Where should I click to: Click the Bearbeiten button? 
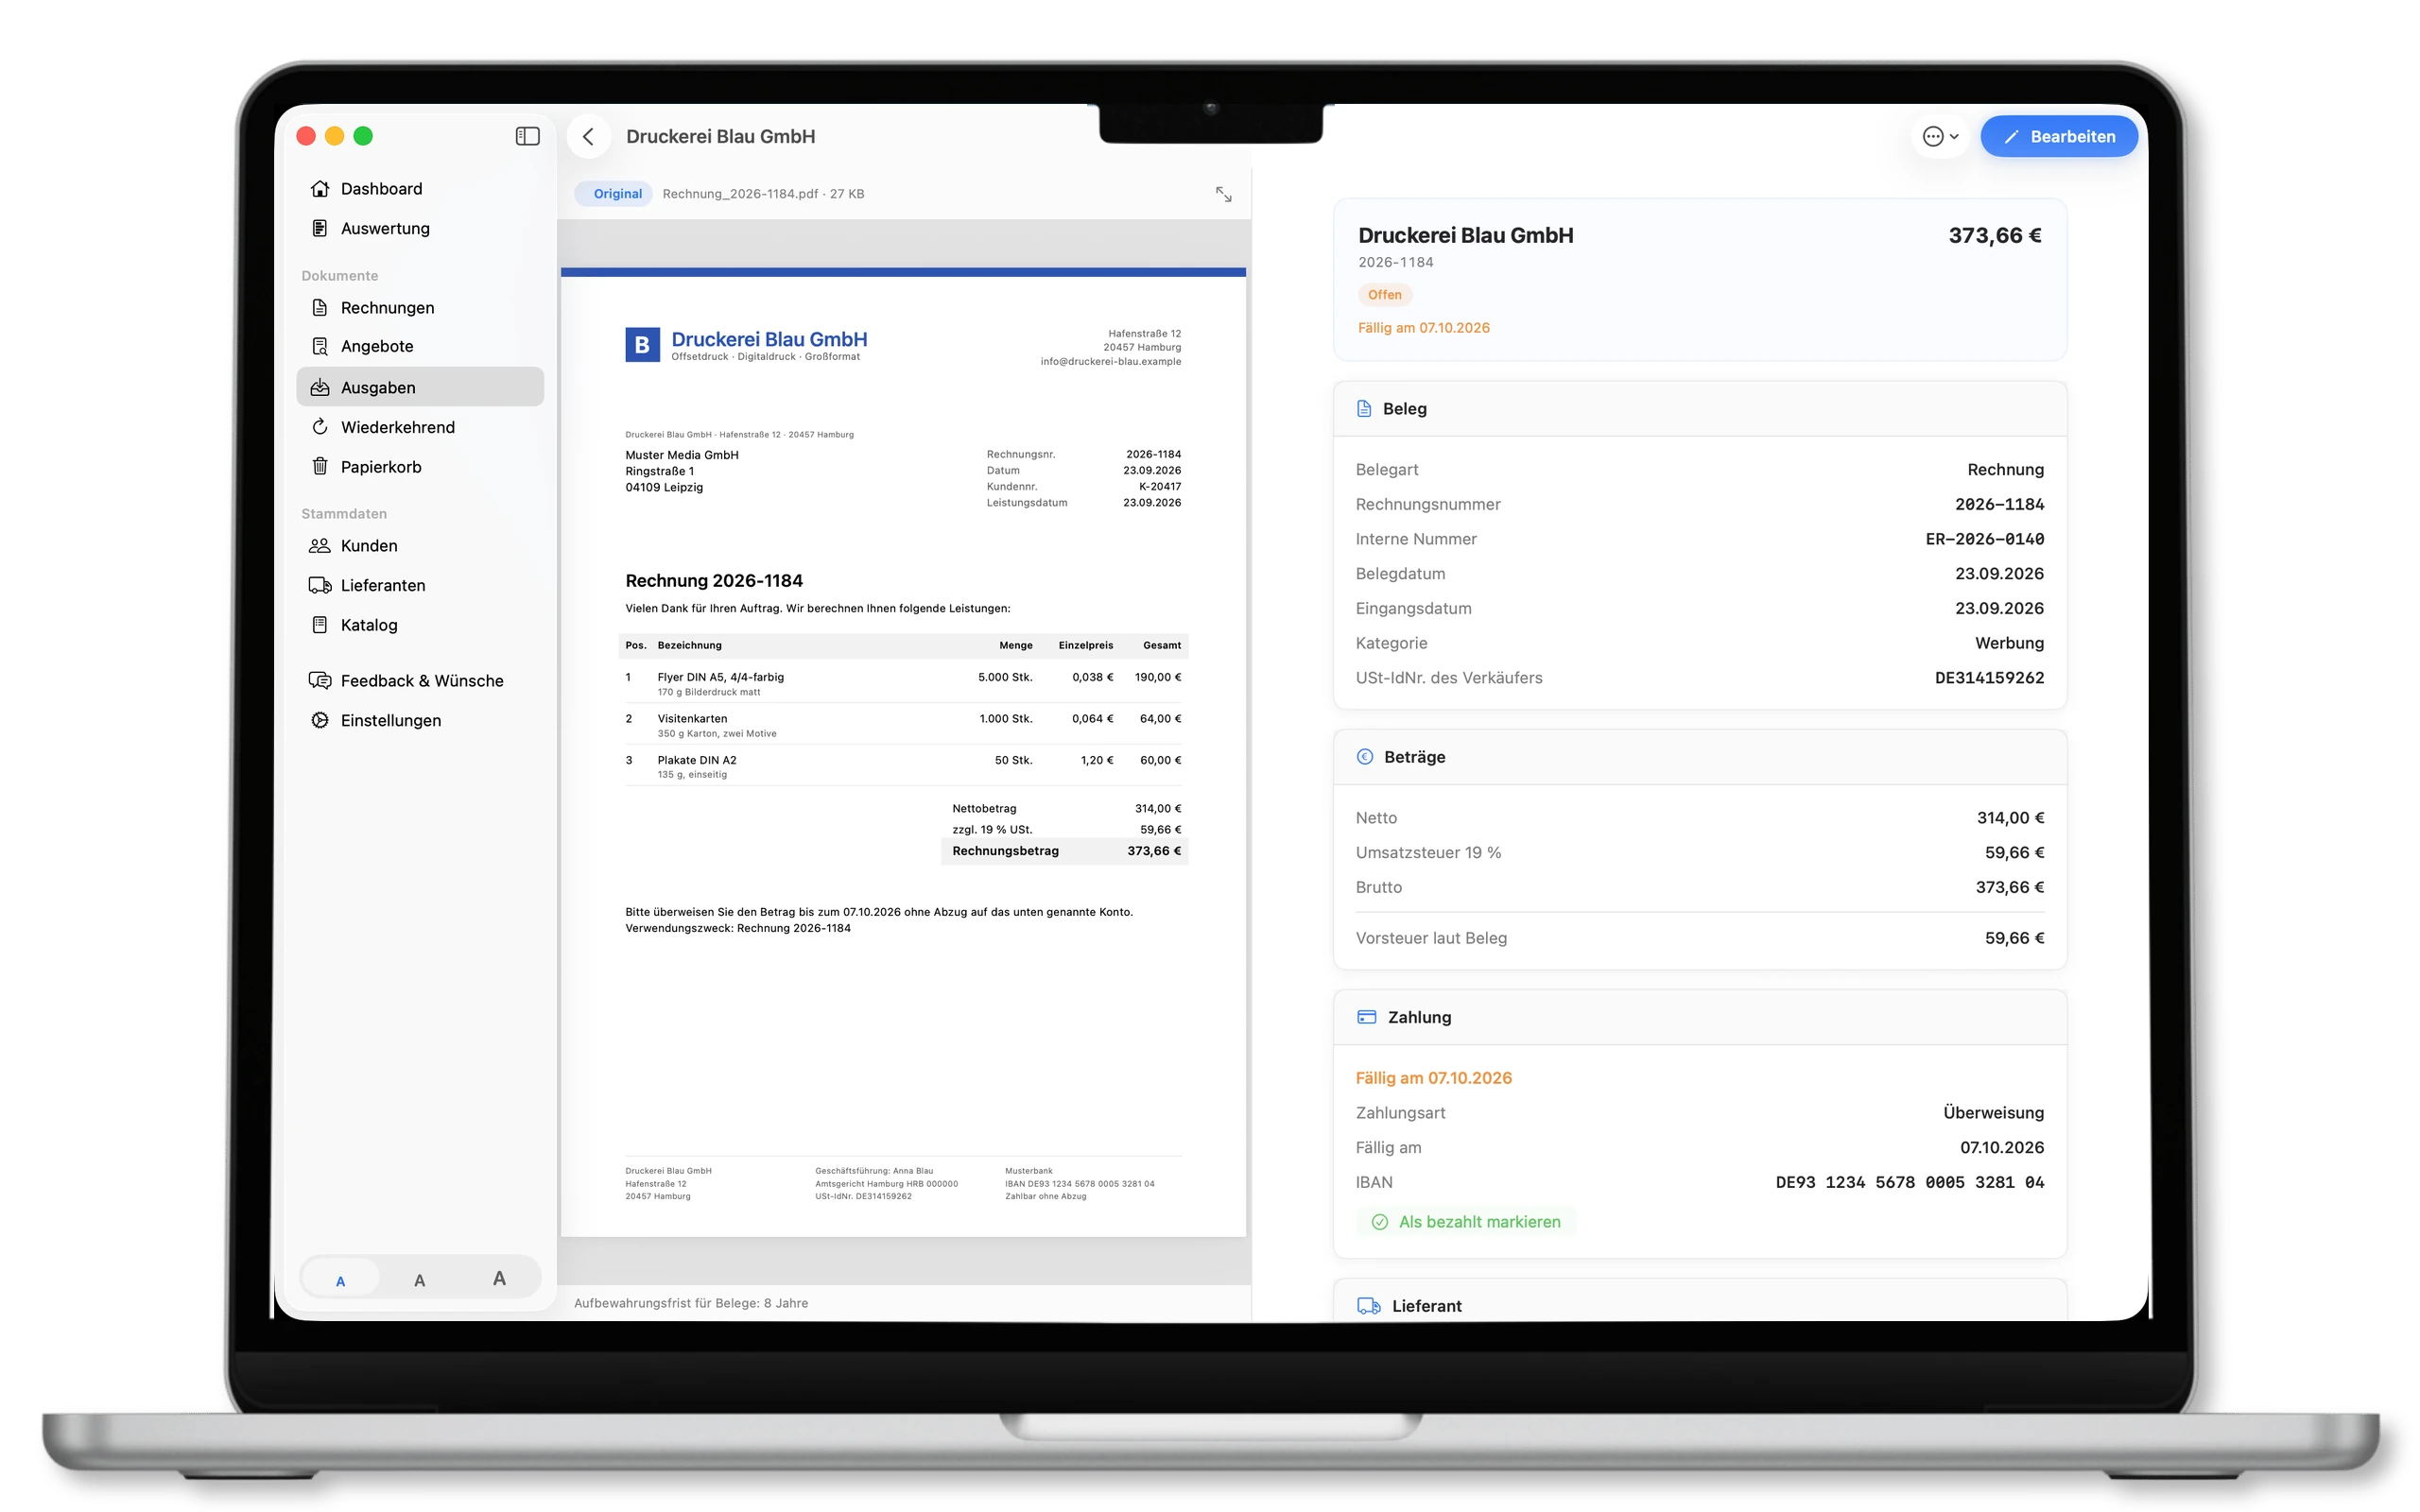click(x=2058, y=136)
